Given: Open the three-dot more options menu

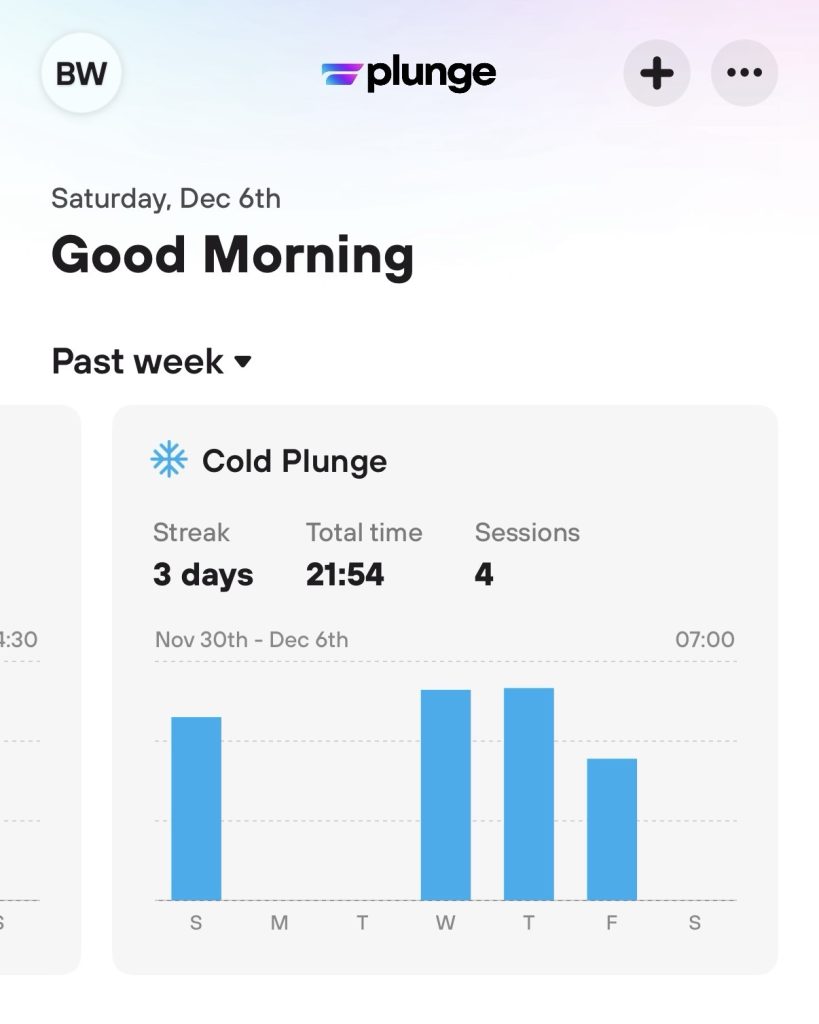Looking at the screenshot, I should 744,73.
